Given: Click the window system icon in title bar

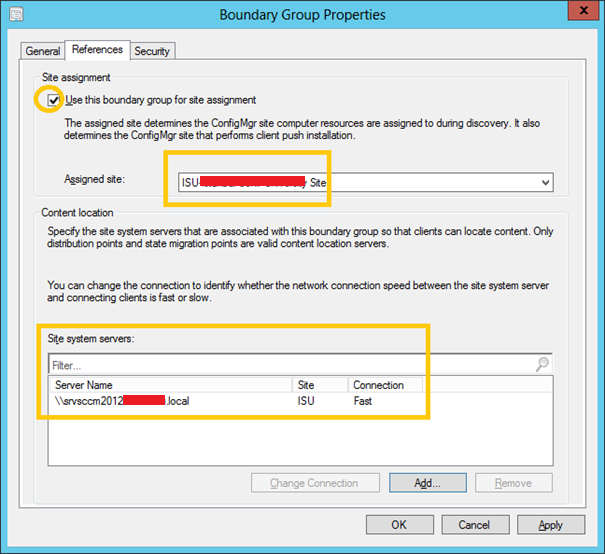Looking at the screenshot, I should click(12, 13).
